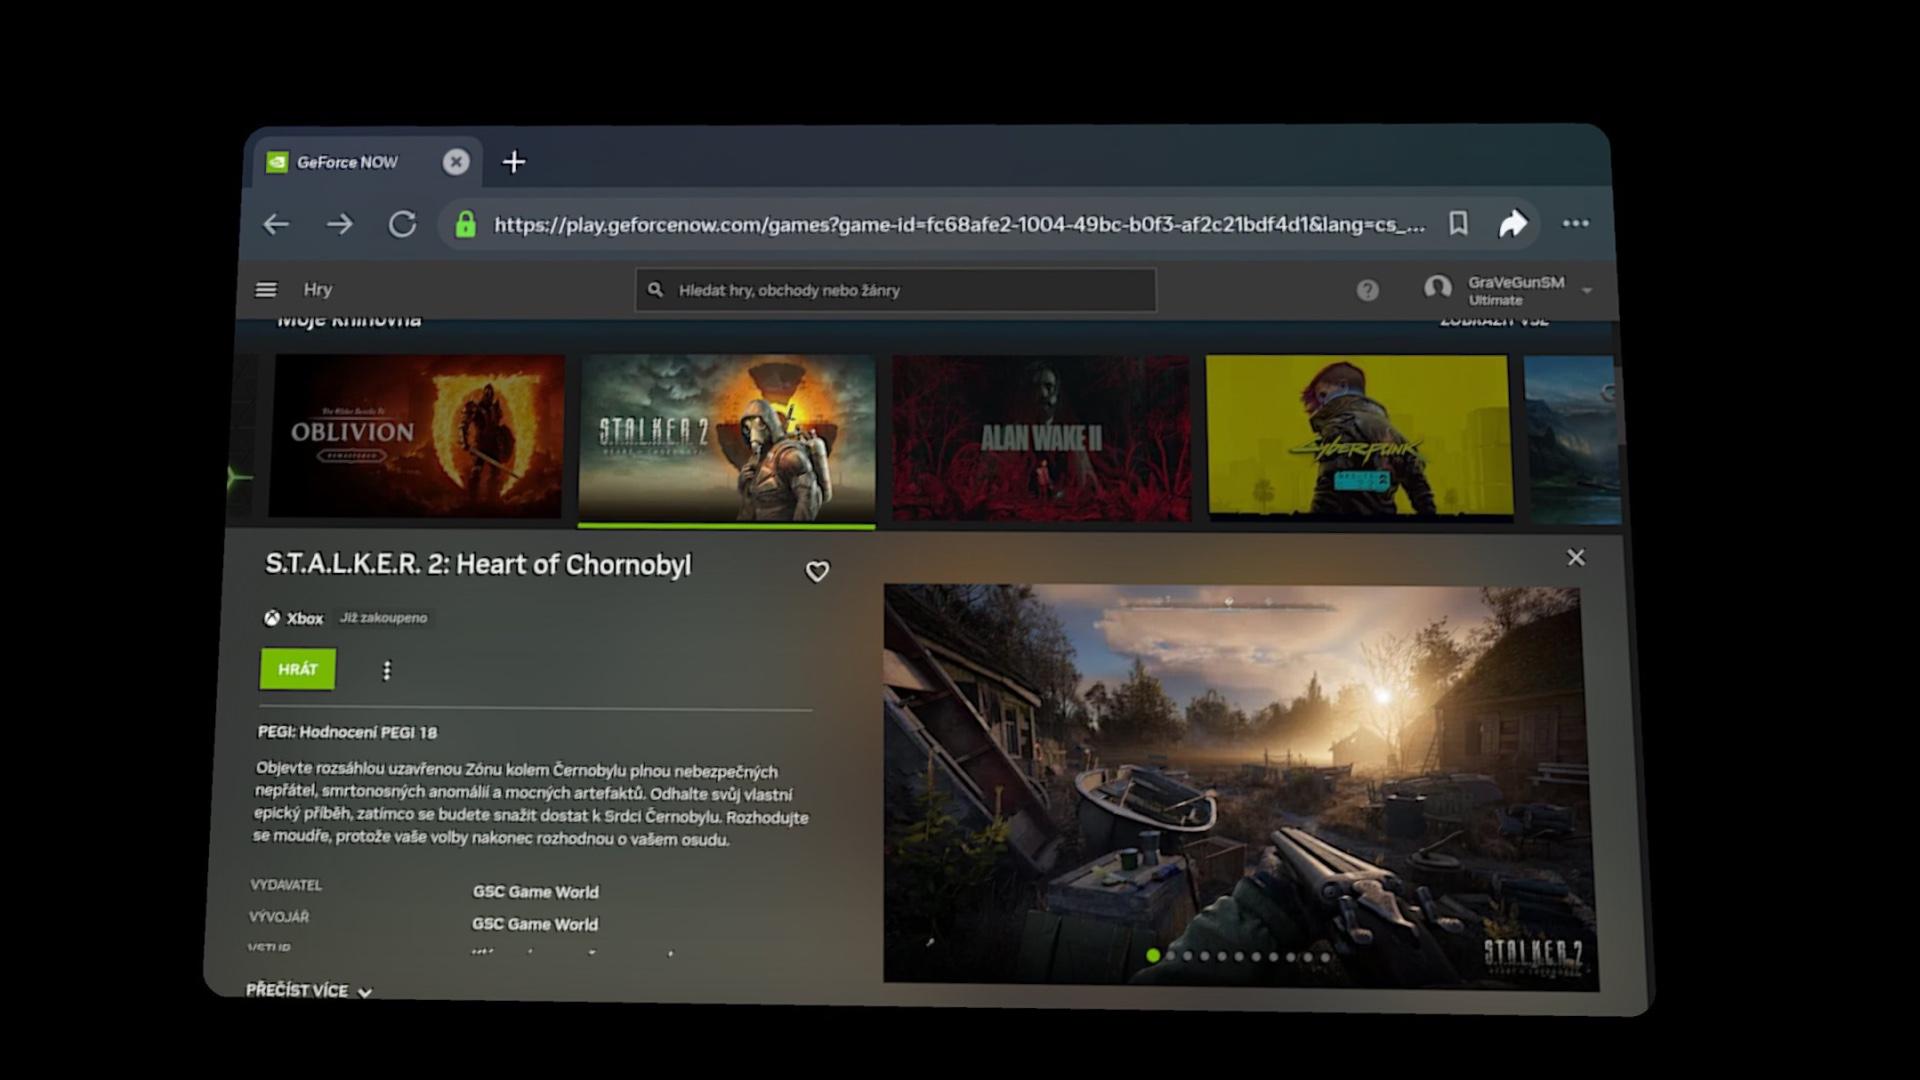Add S.T.A.L.K.E.R. 2 to favorites

pos(817,571)
